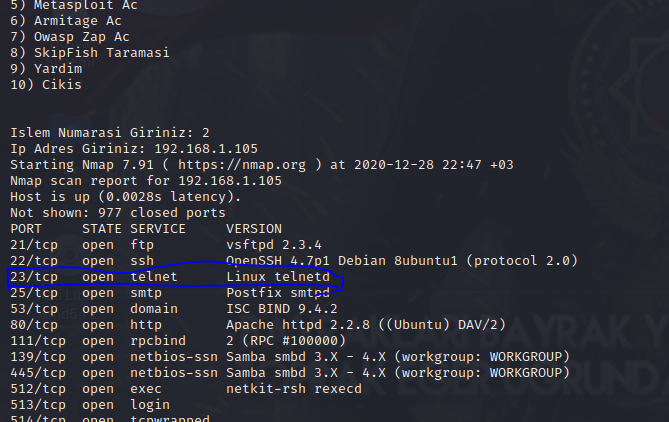Click the Postfix smtpd entry
The height and width of the screenshot is (422, 669).
point(278,293)
